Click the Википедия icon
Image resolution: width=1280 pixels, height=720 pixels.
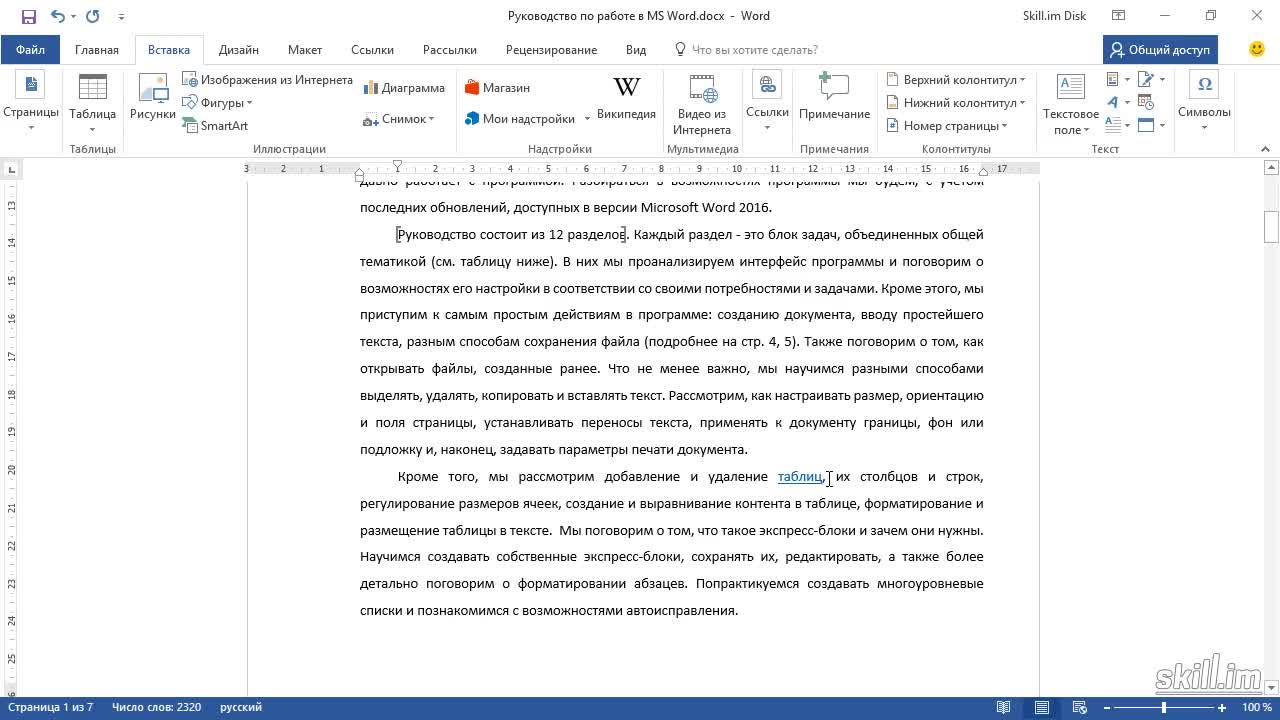point(626,97)
